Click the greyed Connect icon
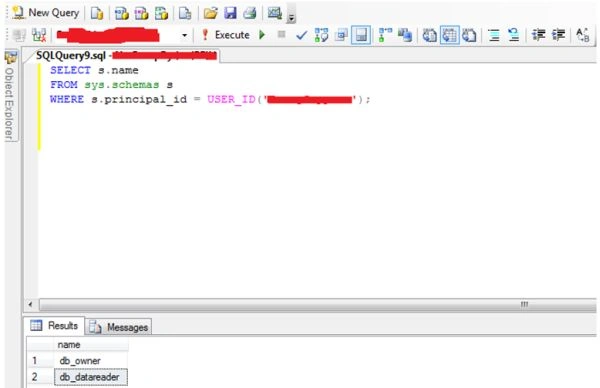This screenshot has width=600, height=388. click(19, 36)
